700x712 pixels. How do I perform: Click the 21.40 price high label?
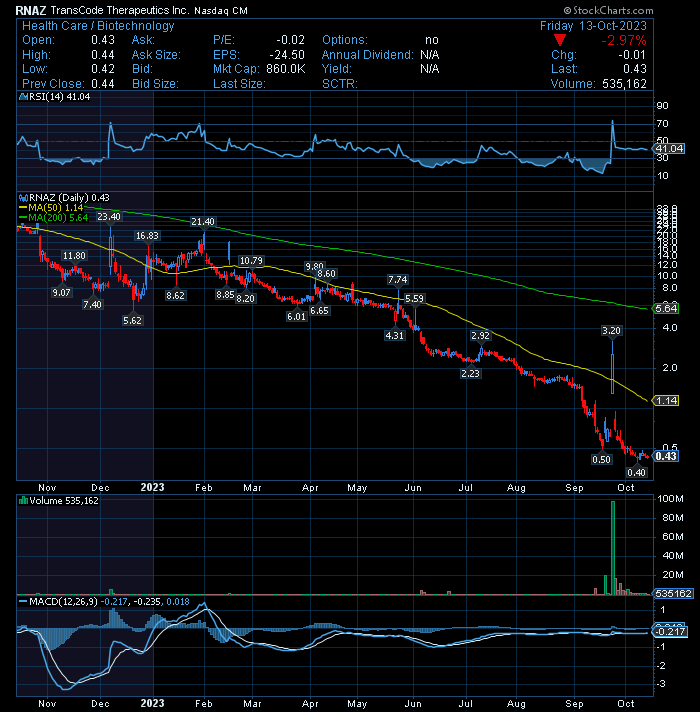point(202,222)
